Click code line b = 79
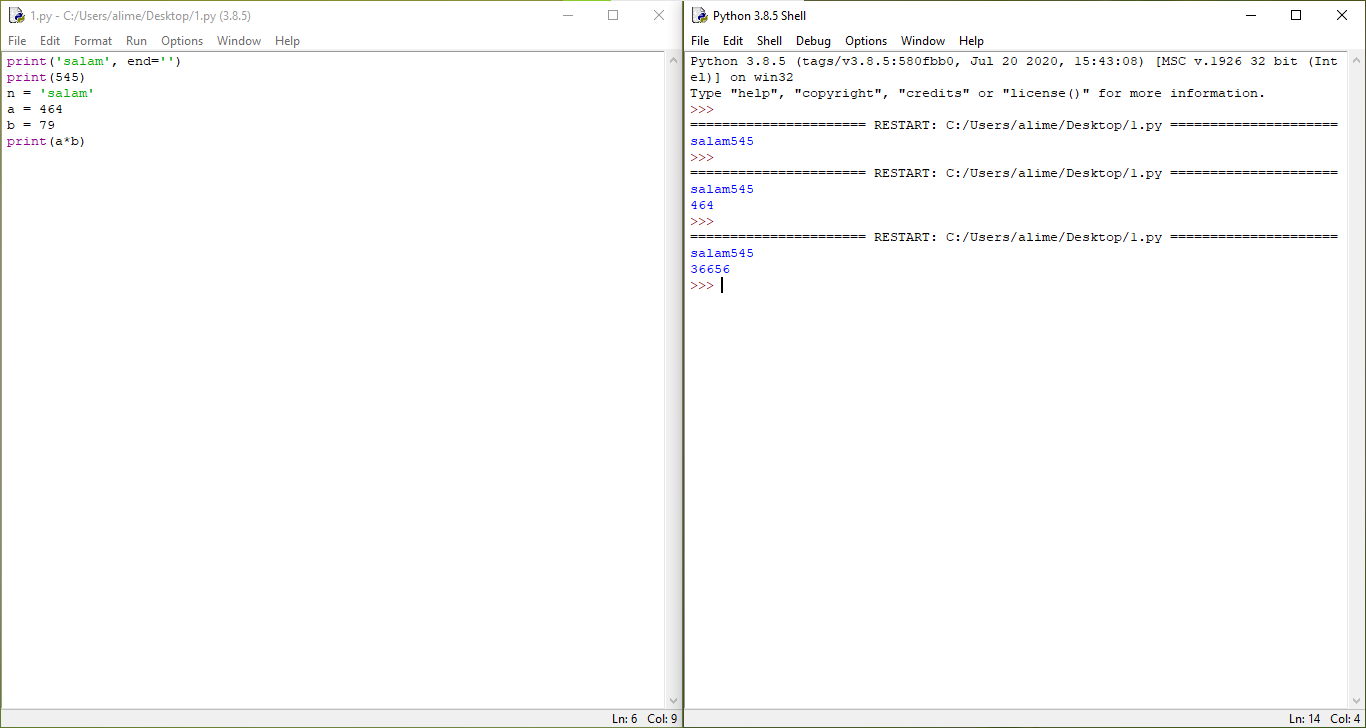Screen dimensions: 1366x728 [x=30, y=125]
